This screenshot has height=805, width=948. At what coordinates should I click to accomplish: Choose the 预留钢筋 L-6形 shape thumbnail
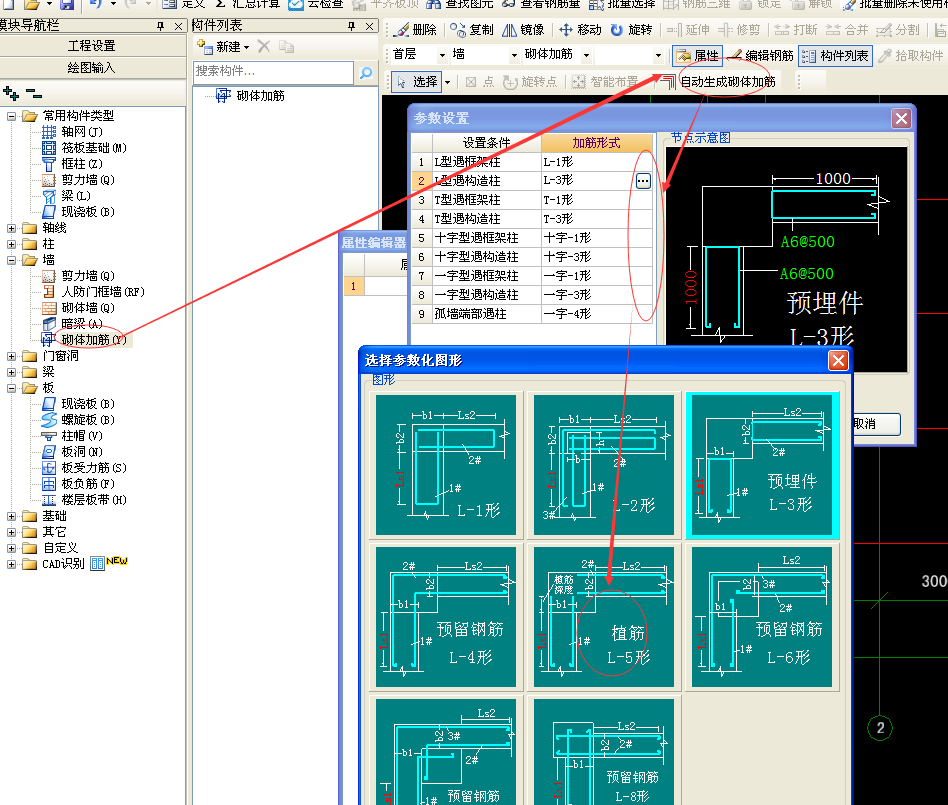[762, 617]
